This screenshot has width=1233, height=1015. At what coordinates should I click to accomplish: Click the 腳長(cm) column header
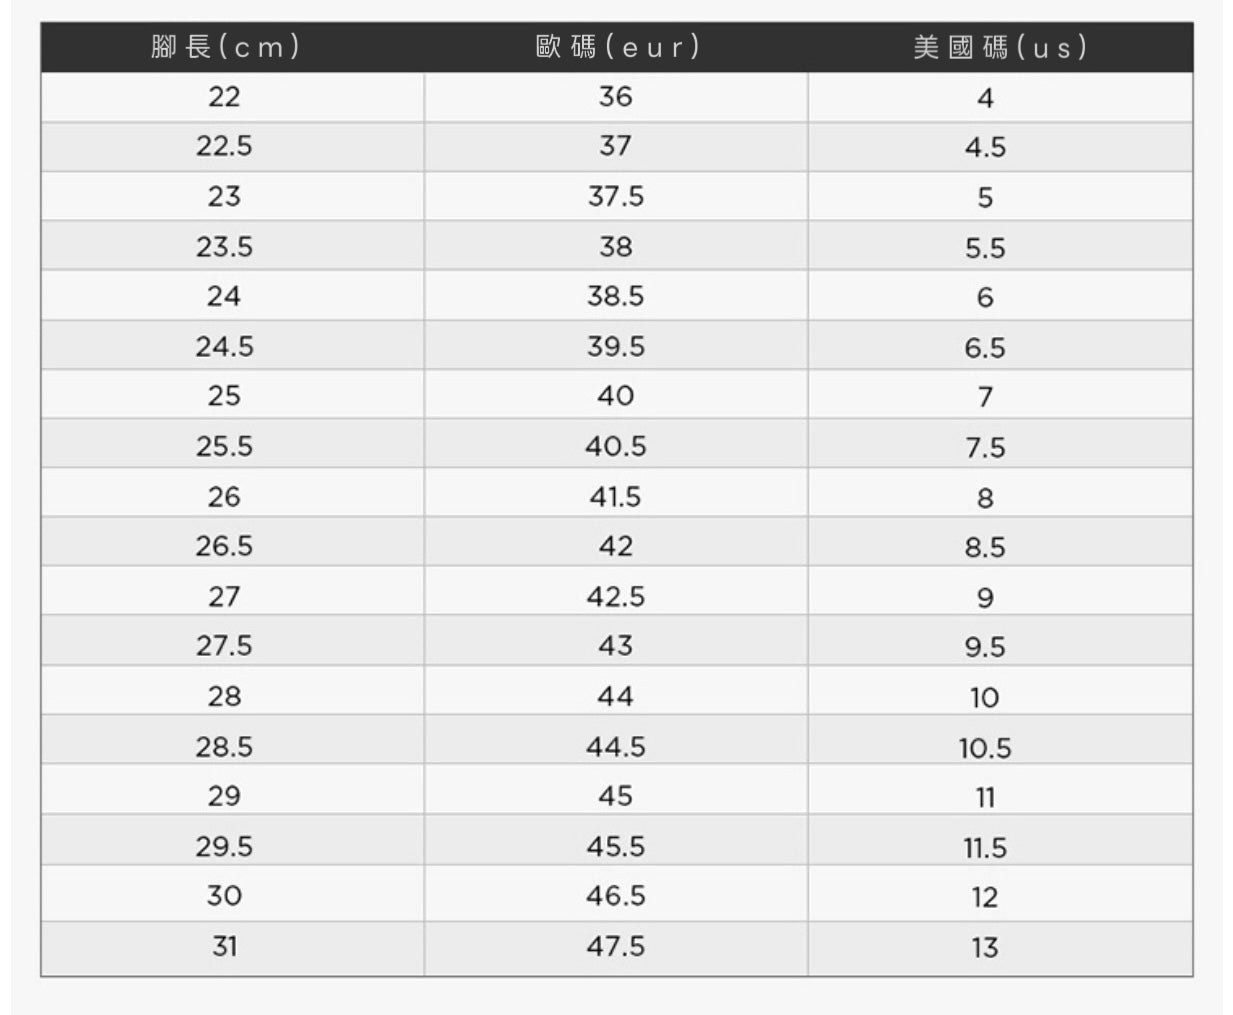[x=226, y=47]
